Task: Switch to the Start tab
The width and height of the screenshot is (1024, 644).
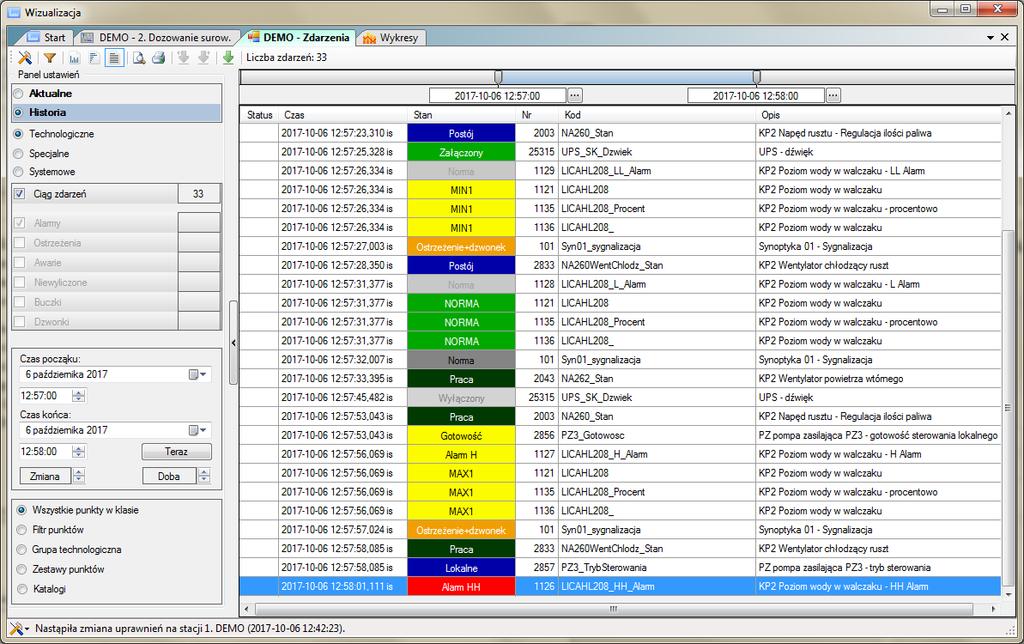Action: (47, 37)
